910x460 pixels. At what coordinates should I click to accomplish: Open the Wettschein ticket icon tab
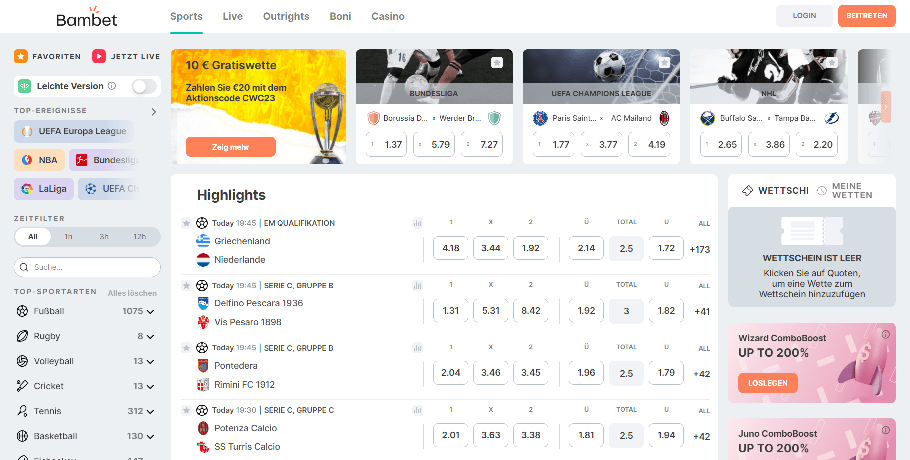(x=748, y=190)
